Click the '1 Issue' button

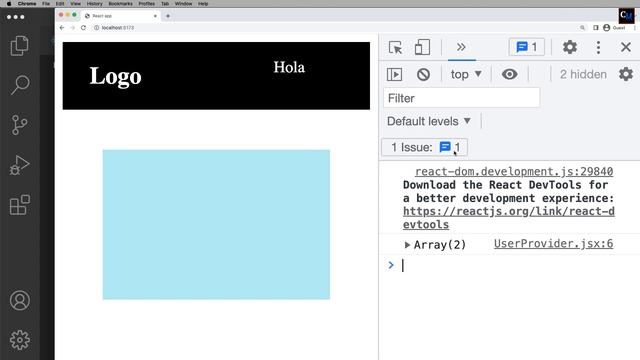coord(424,147)
